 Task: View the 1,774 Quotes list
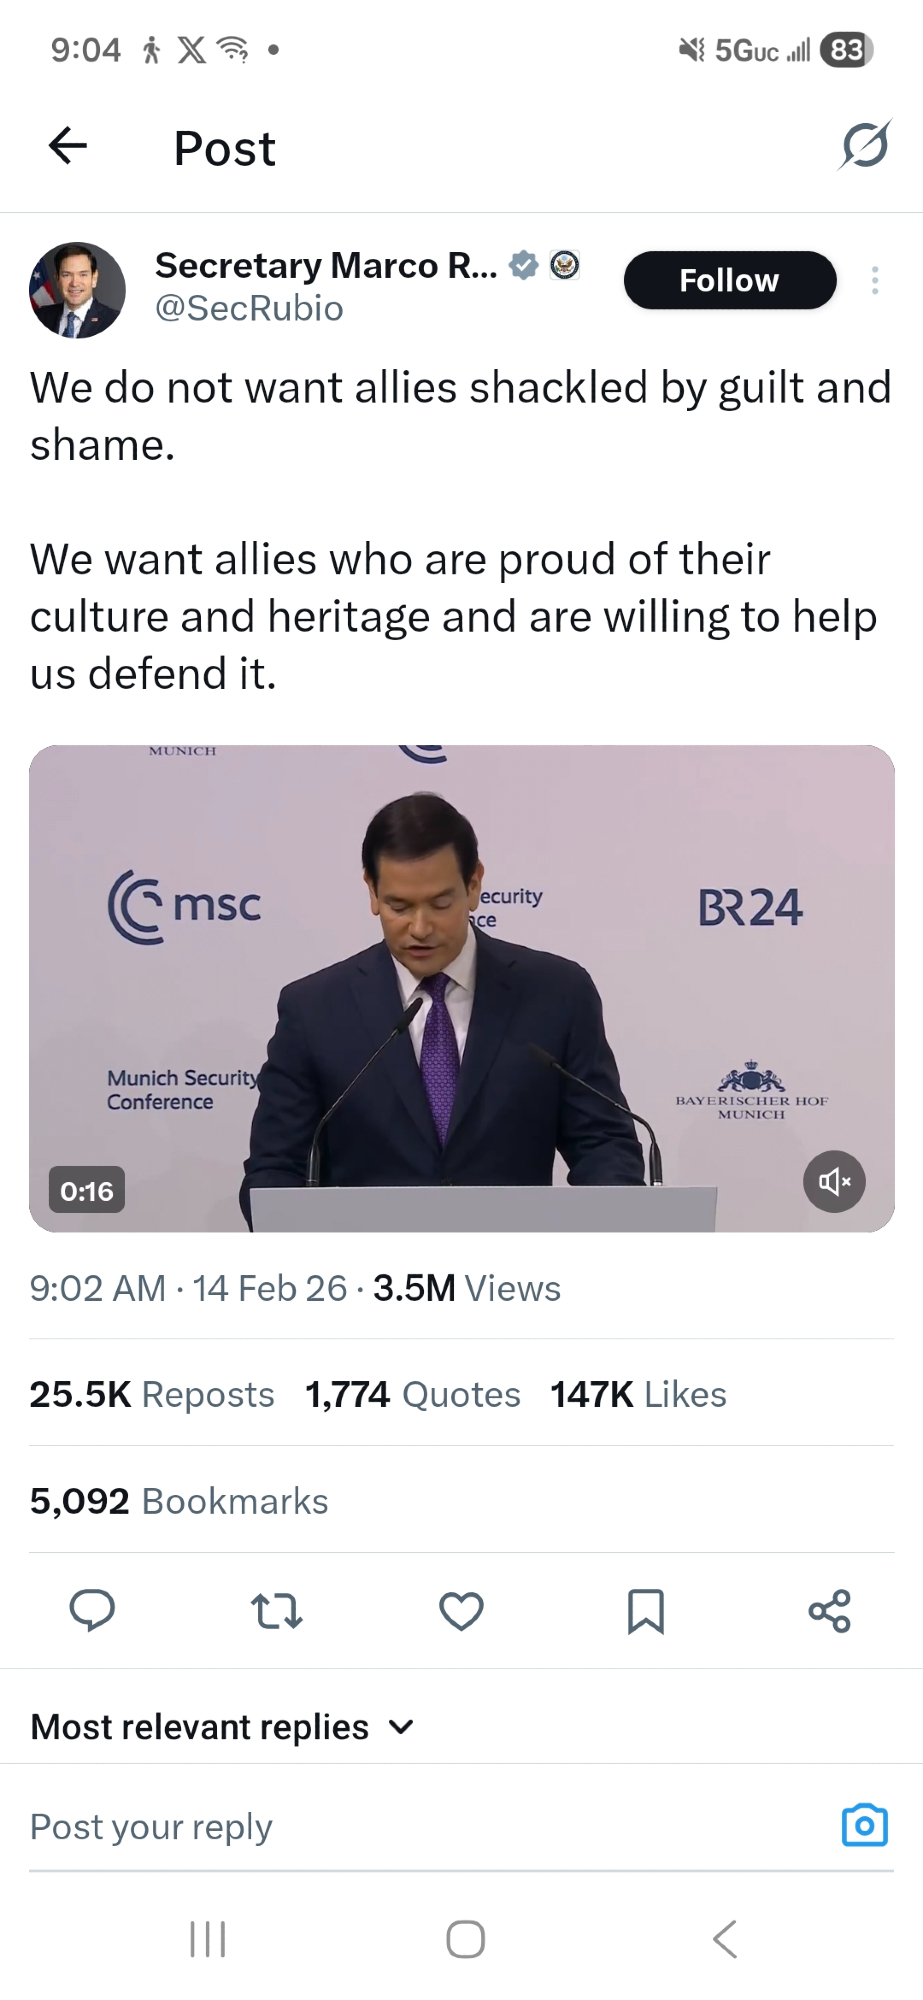[412, 1394]
